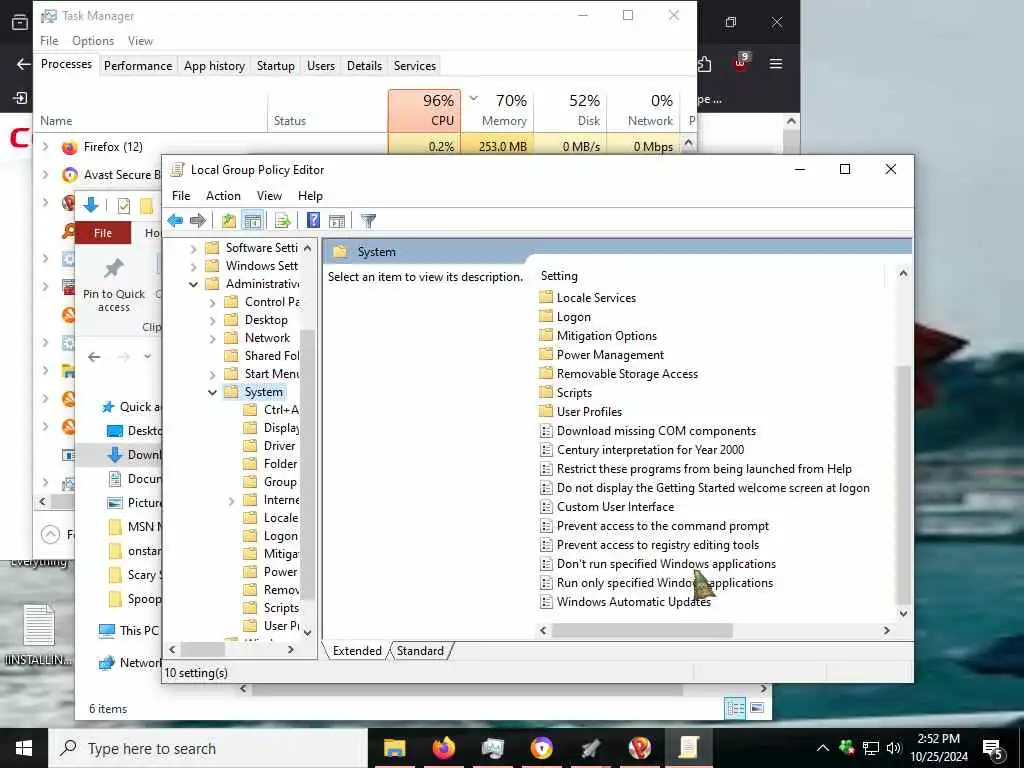1024x768 pixels.
Task: Open the Services tab in Task Manager
Action: pyautogui.click(x=415, y=66)
